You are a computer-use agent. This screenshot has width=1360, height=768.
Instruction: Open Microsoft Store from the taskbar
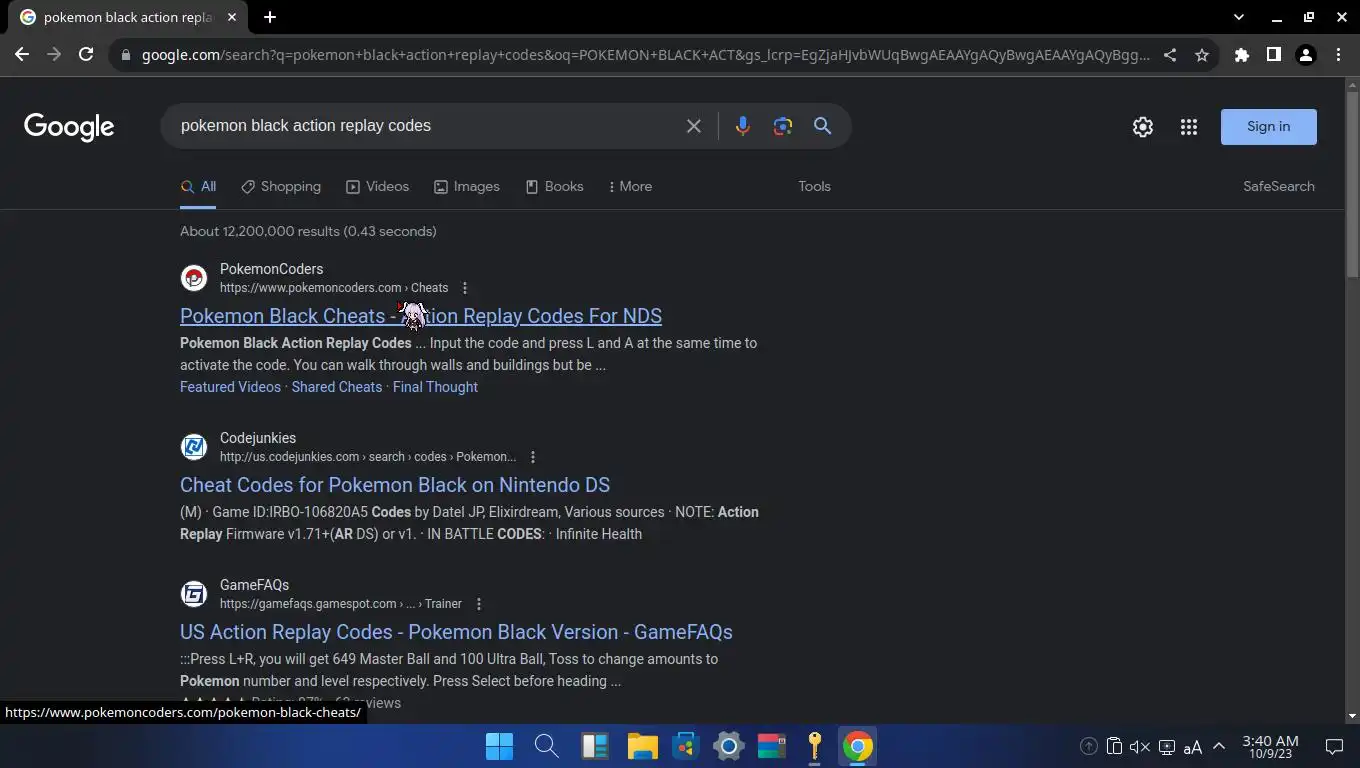685,747
